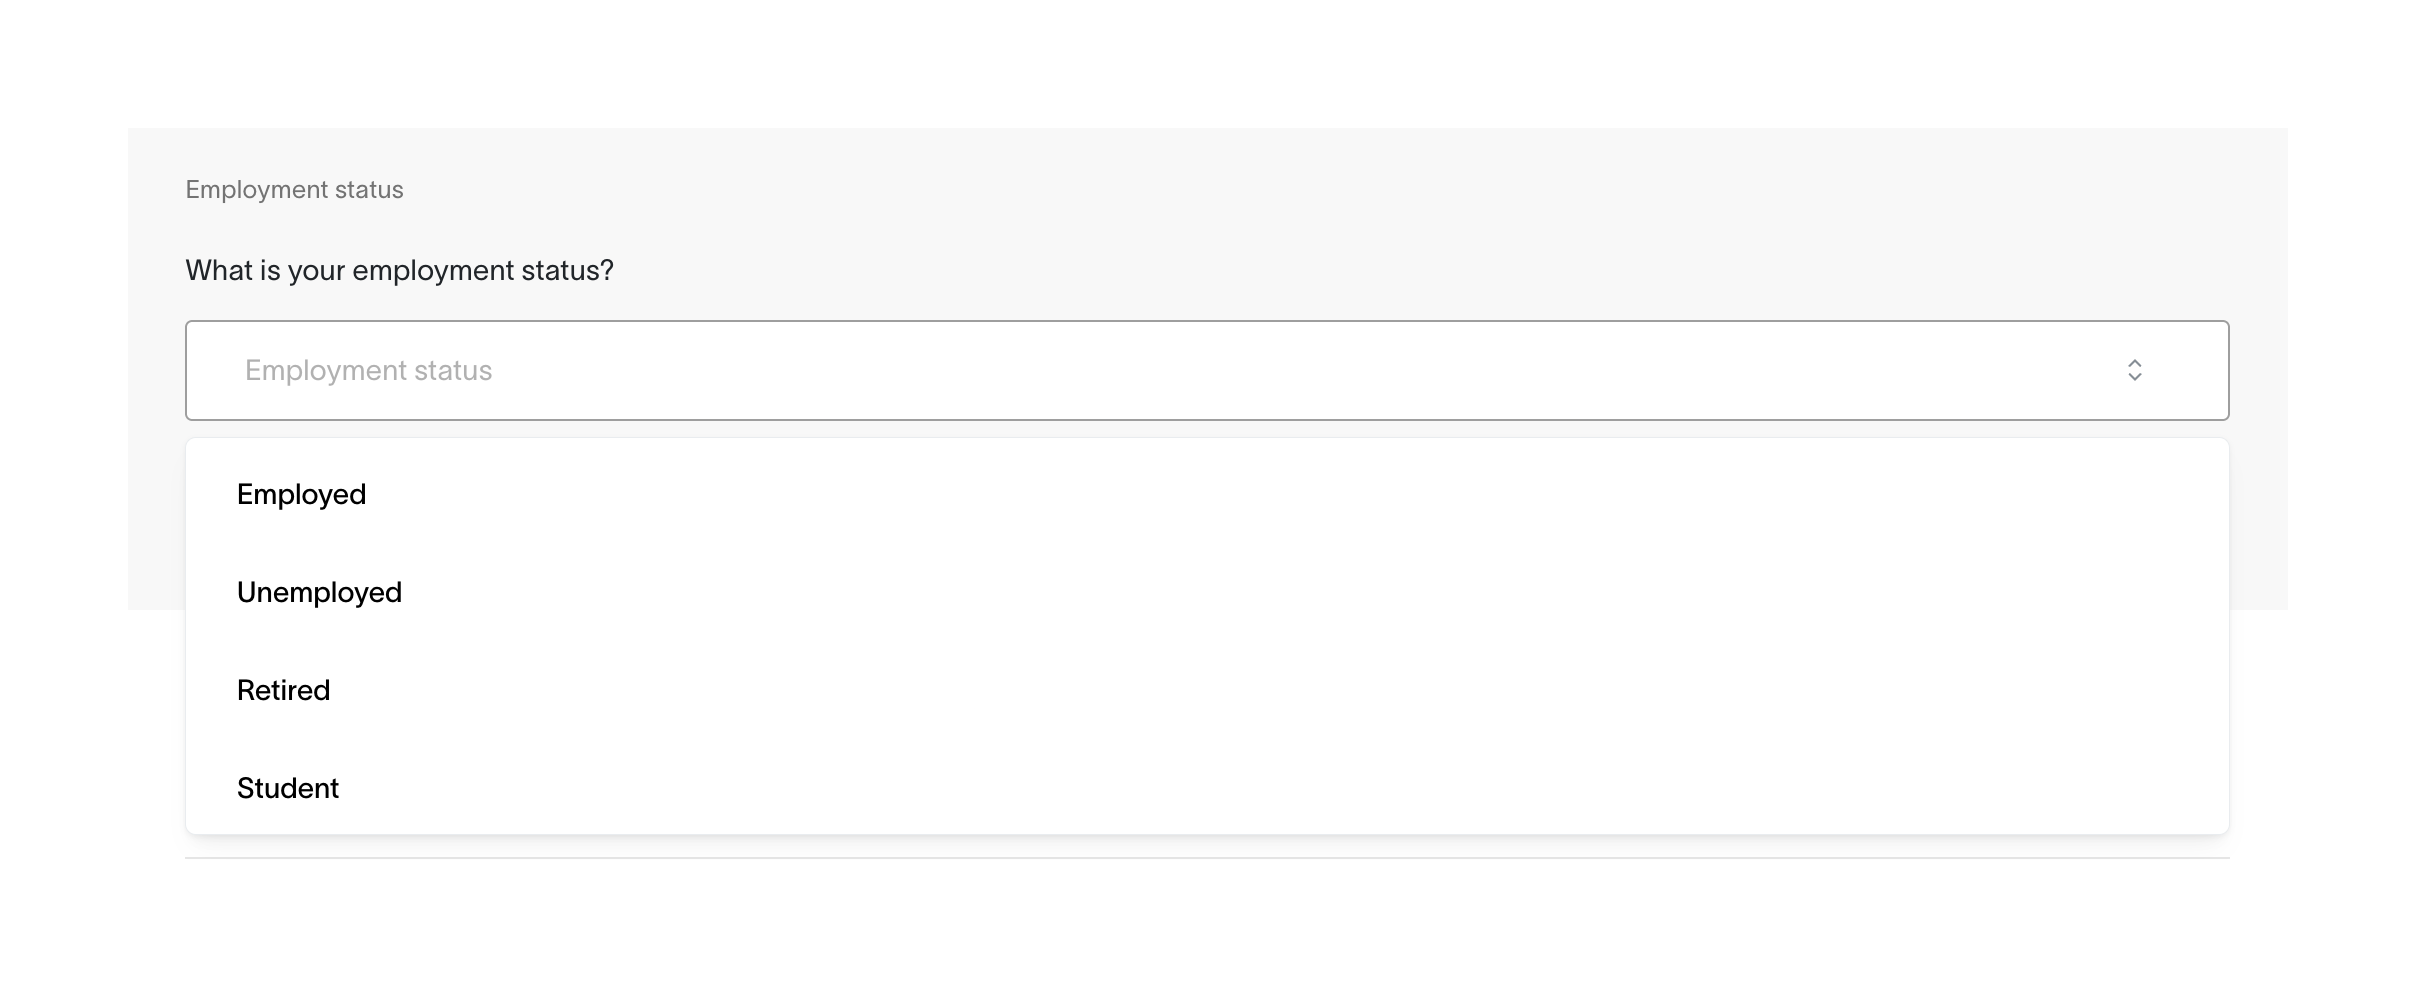Select the Employed option
The image size is (2416, 988).
(301, 494)
